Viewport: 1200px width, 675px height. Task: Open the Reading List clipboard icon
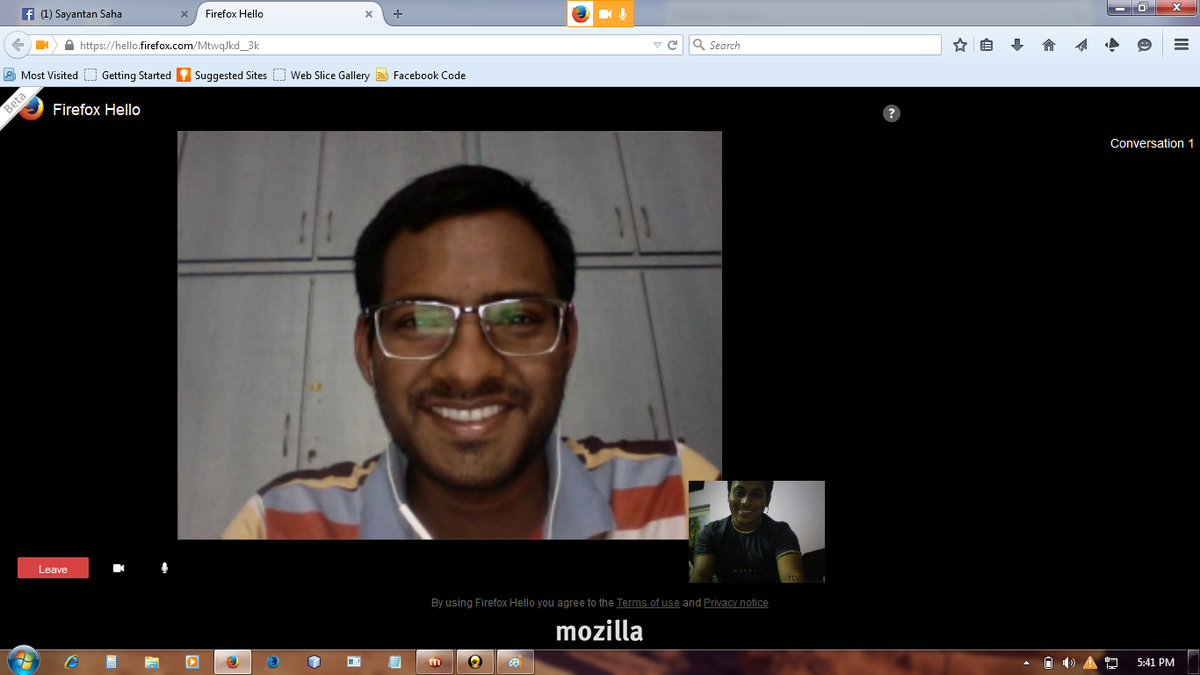pyautogui.click(x=986, y=44)
